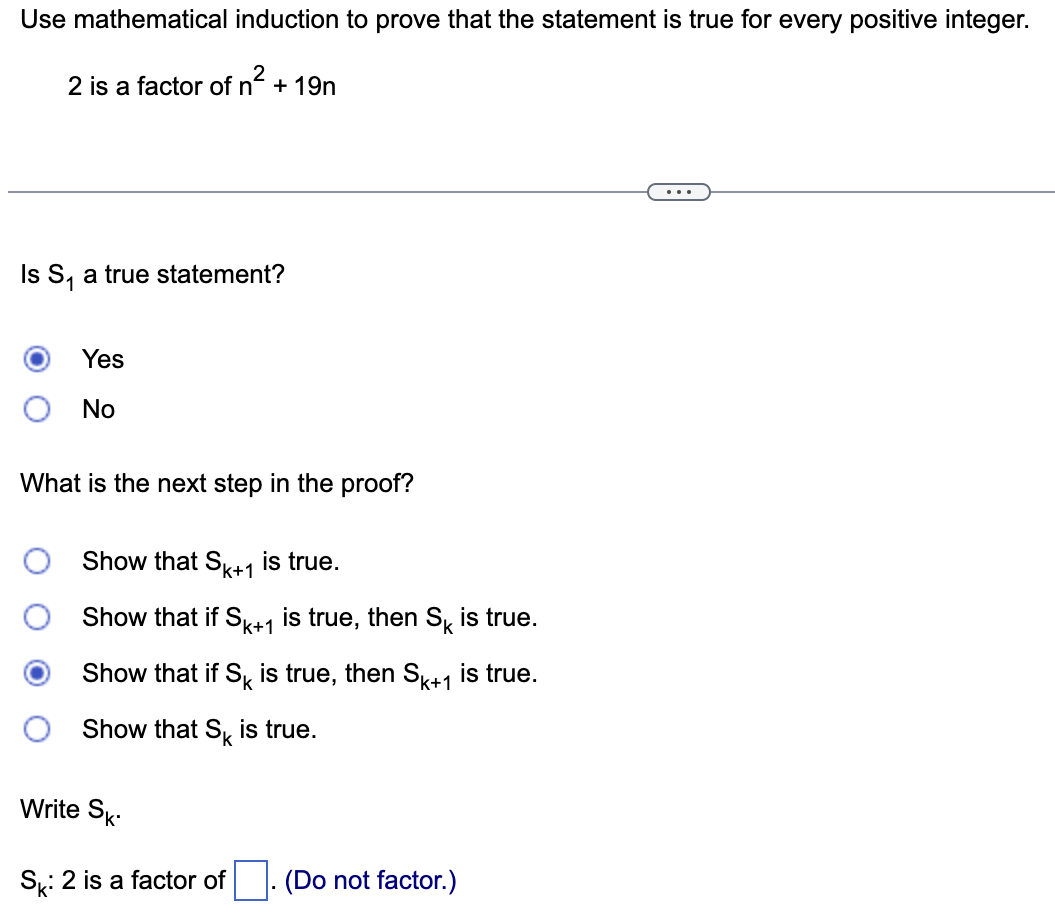Click the blue answer entry square

point(247,879)
